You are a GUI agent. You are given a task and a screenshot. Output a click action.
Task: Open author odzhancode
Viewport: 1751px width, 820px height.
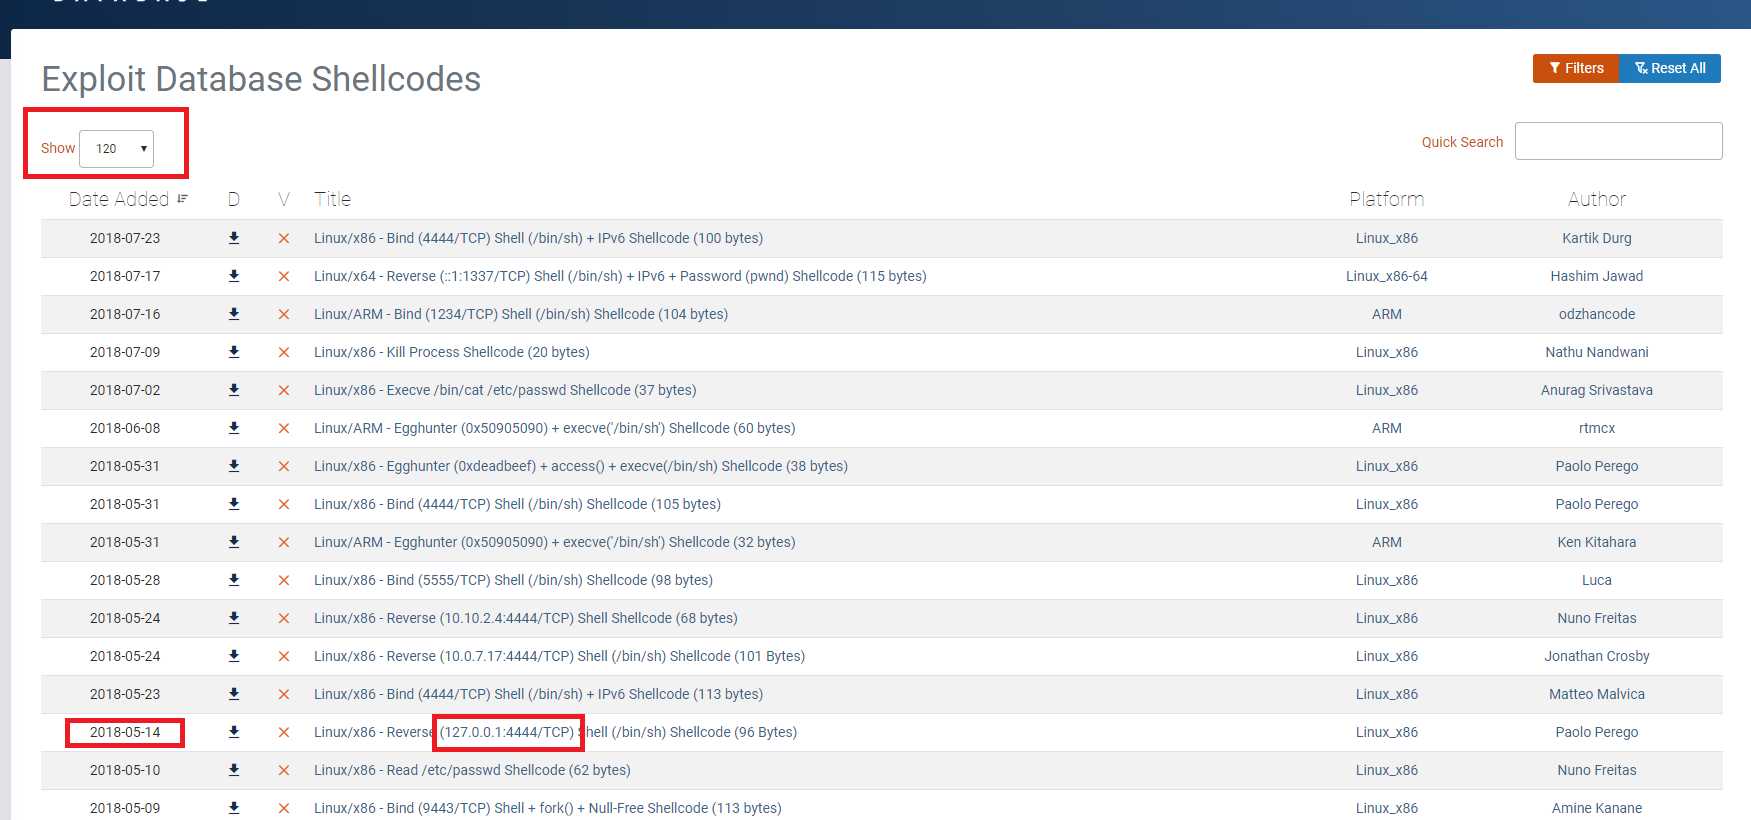[x=1597, y=314]
